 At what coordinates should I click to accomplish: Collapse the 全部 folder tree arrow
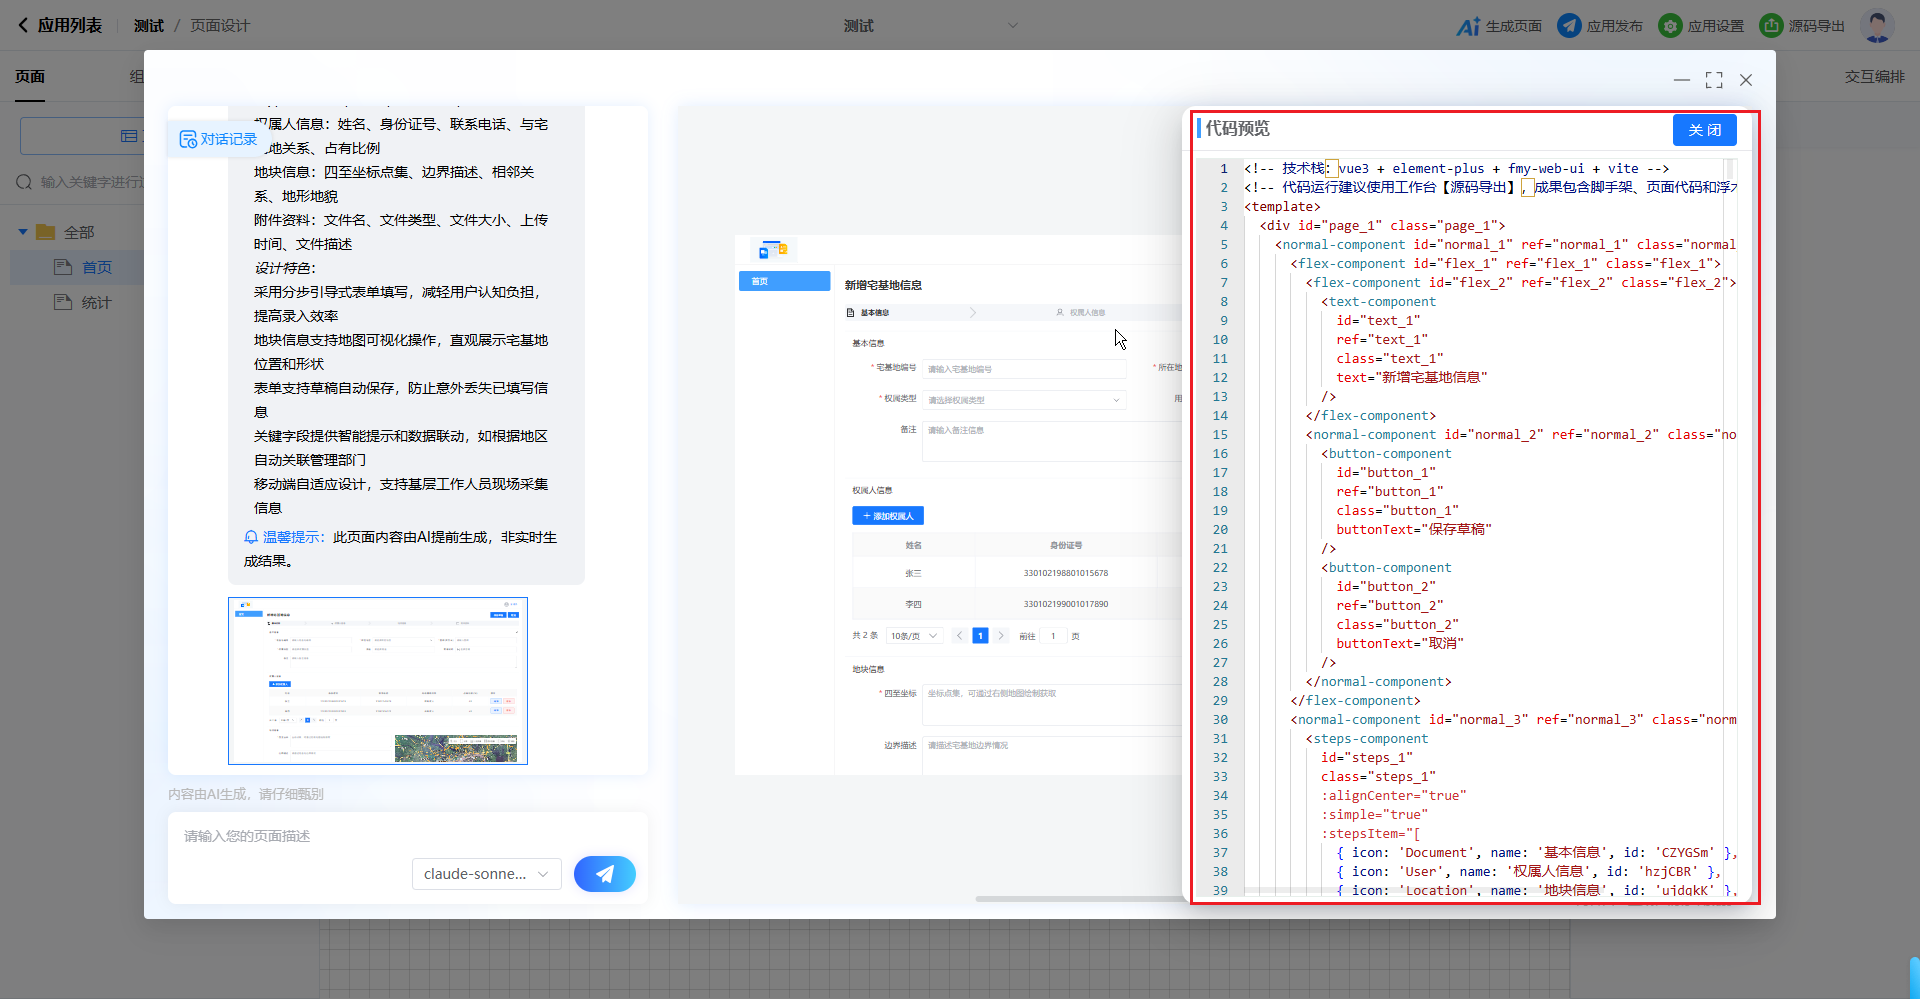[x=23, y=232]
